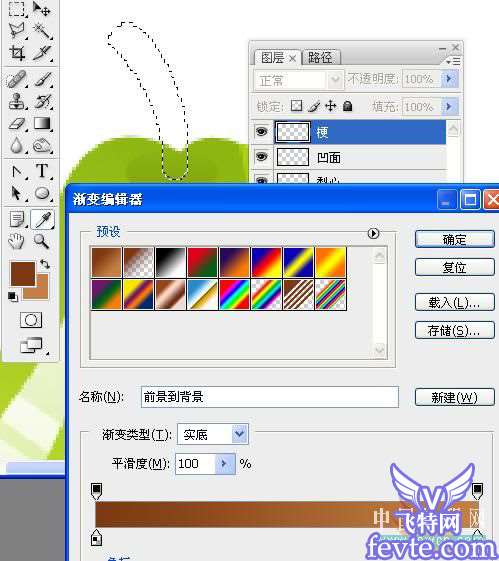Open the 正常 blend mode dropdown

click(299, 80)
